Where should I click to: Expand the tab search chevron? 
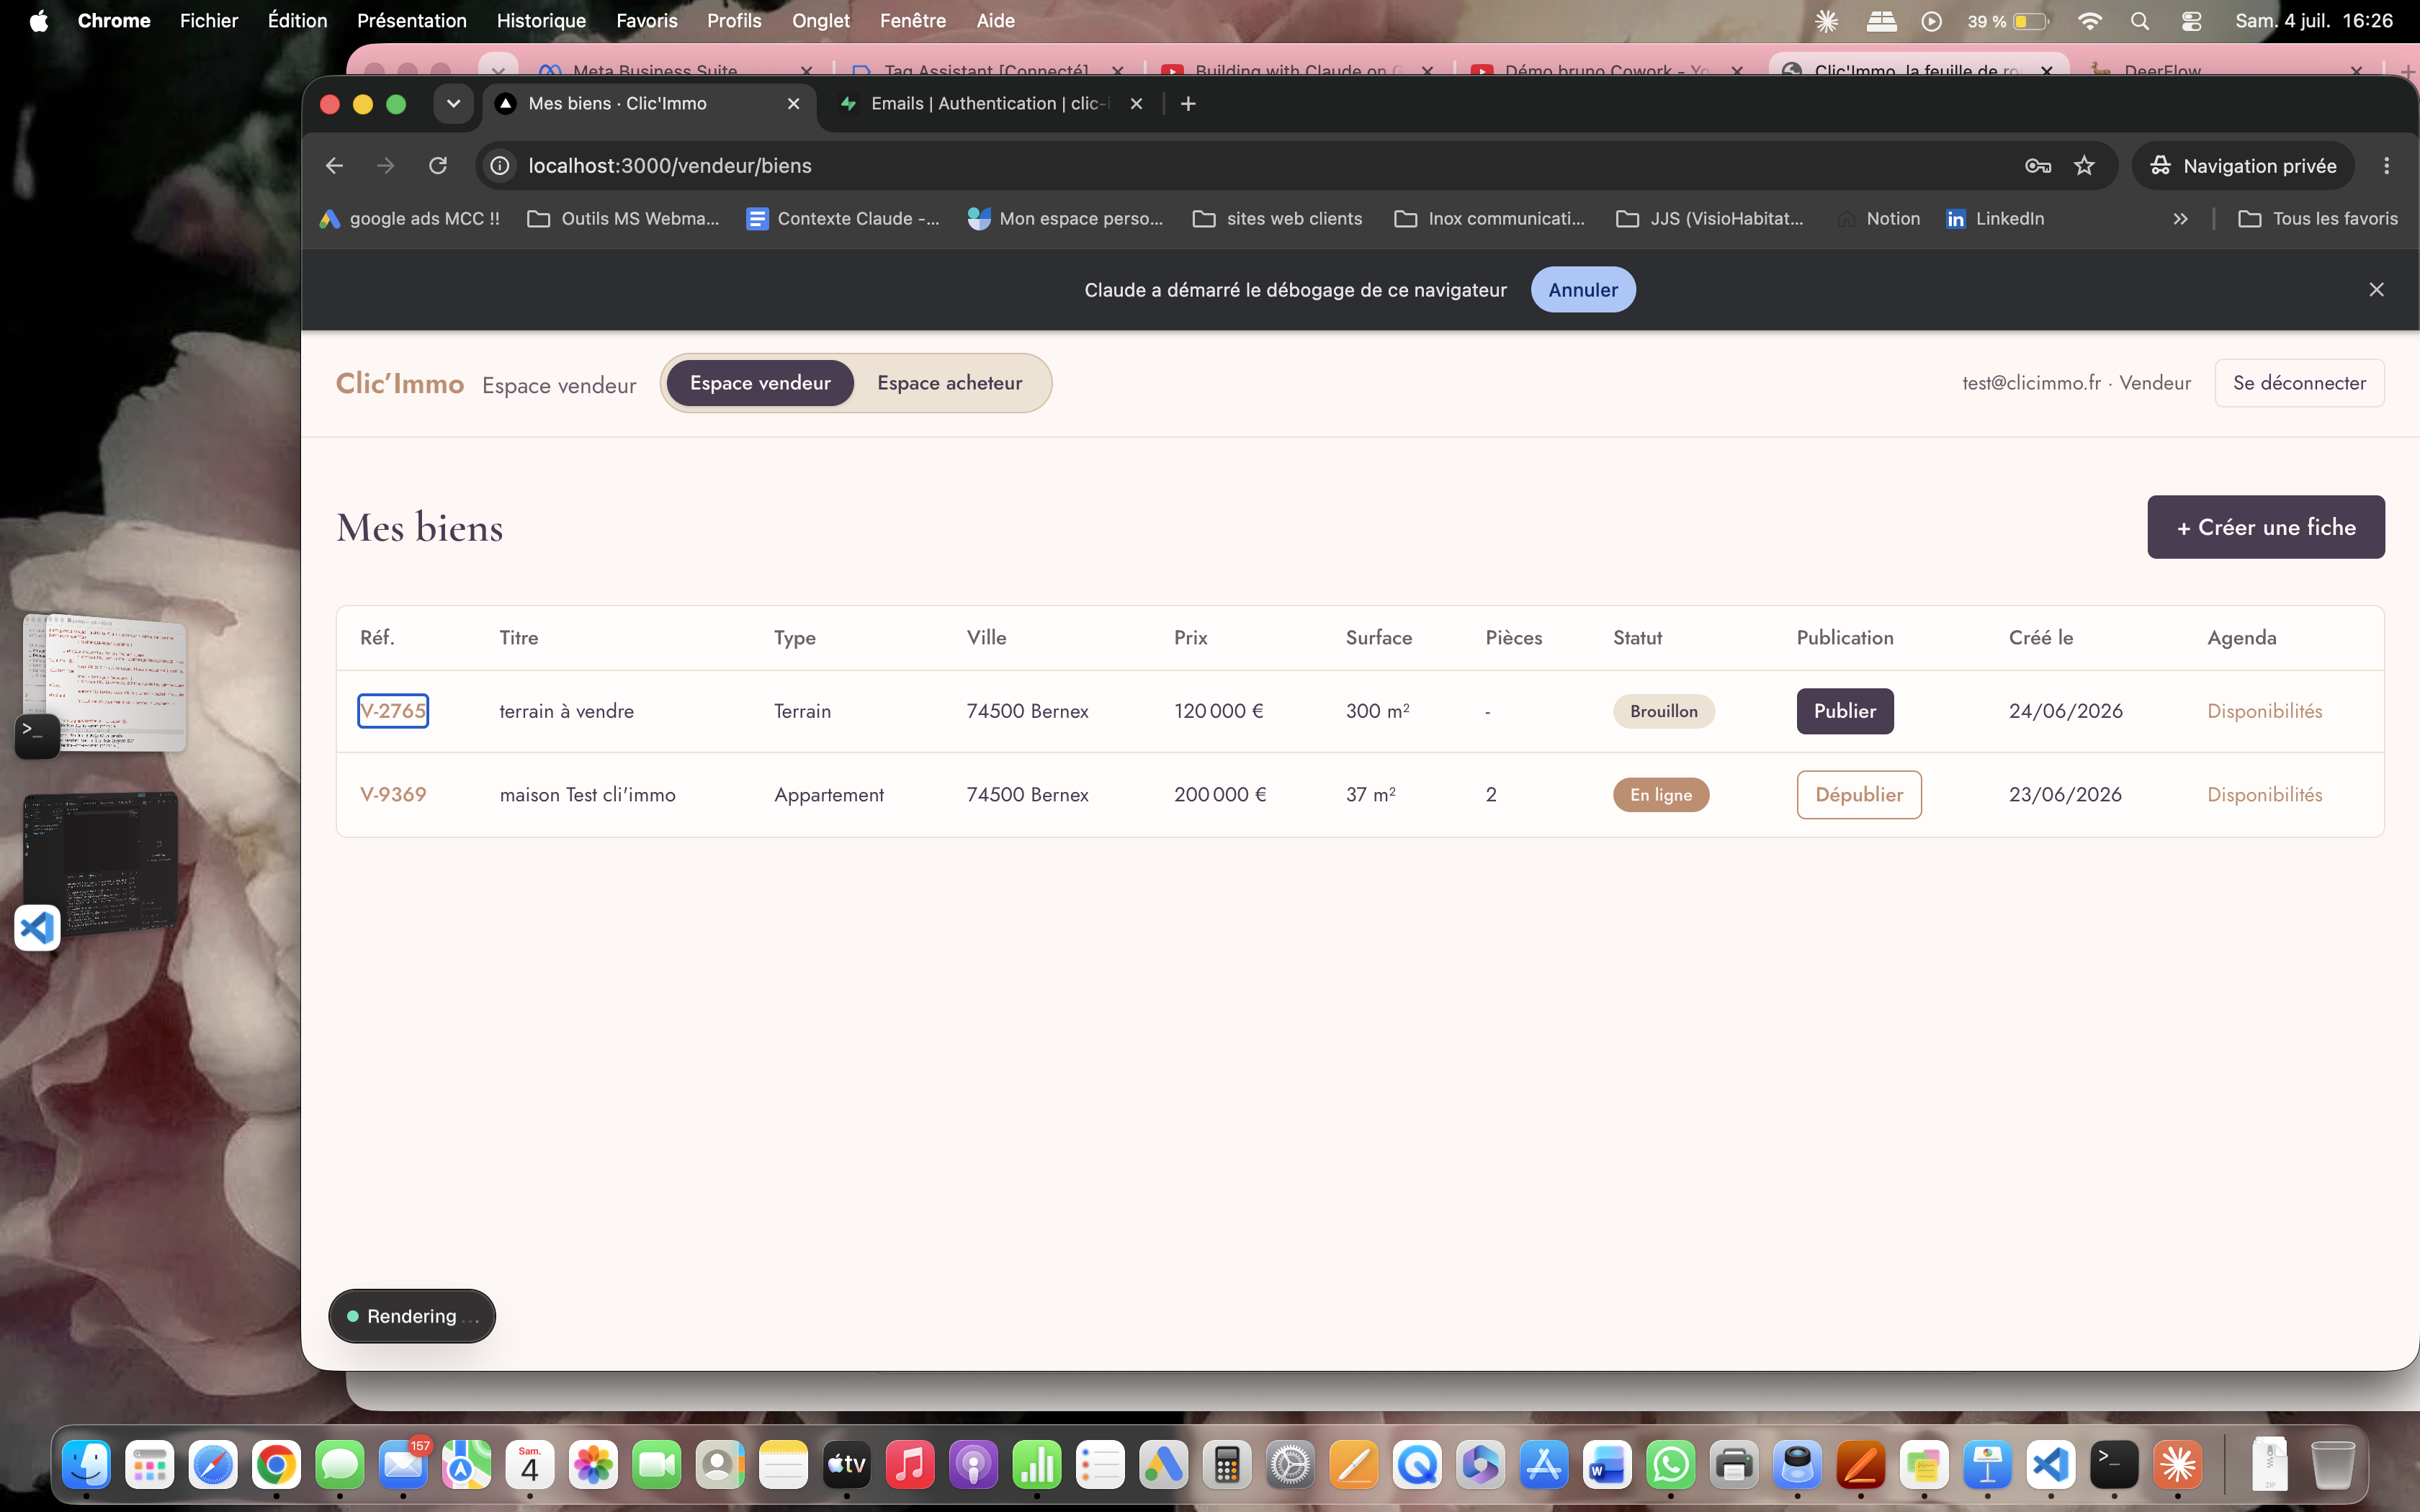453,103
